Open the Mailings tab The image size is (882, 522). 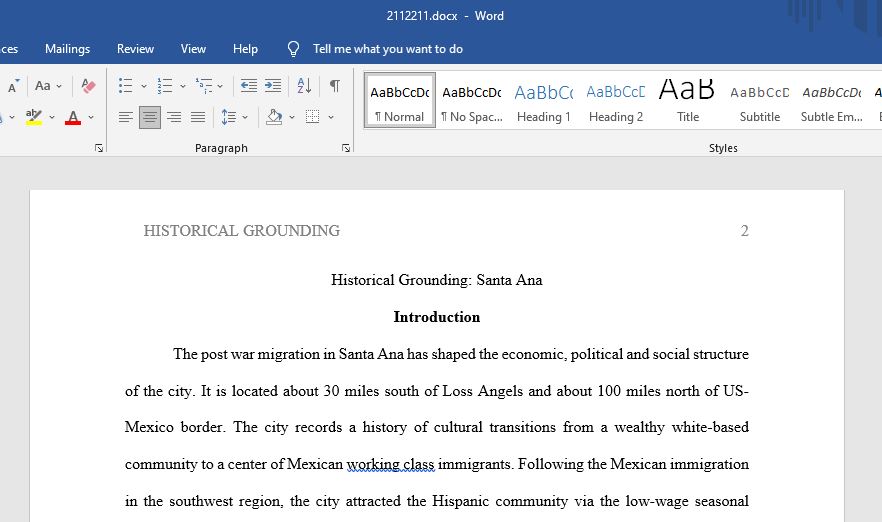(68, 49)
